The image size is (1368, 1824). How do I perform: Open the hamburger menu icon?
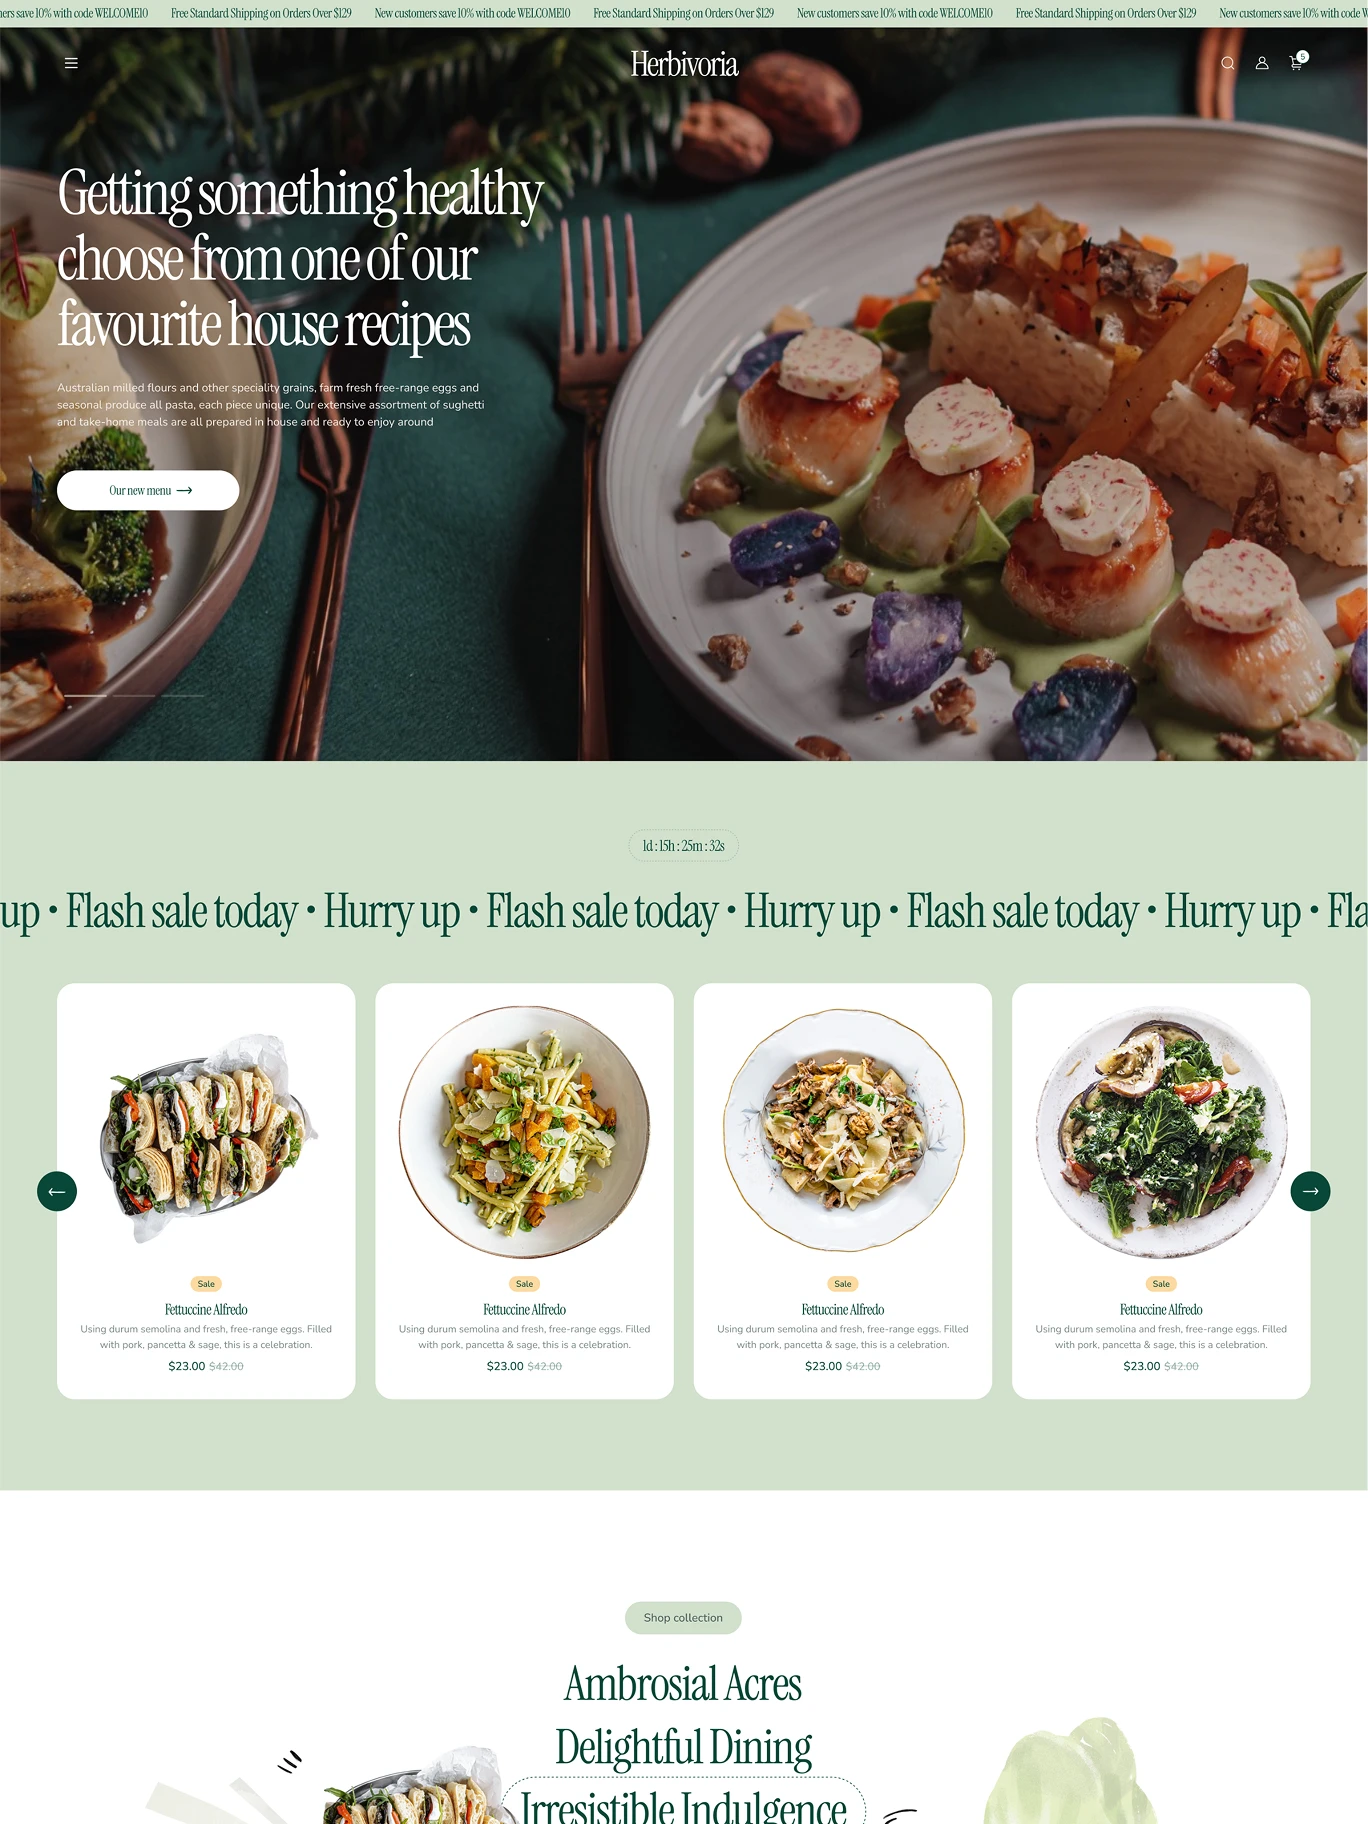[71, 63]
